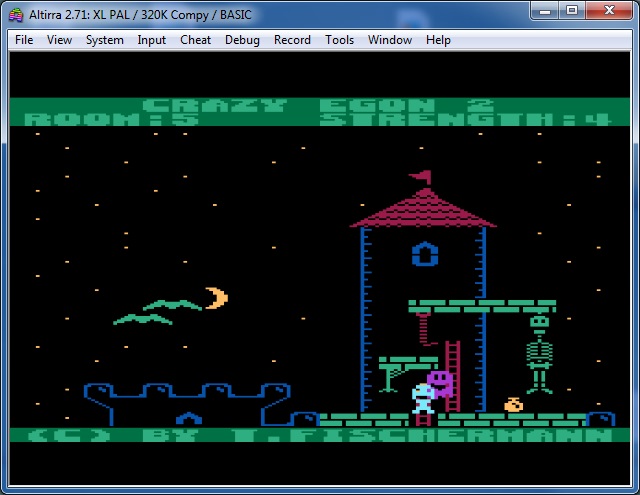The image size is (640, 495).
Task: Maximize the Altirra window
Action: [572, 11]
